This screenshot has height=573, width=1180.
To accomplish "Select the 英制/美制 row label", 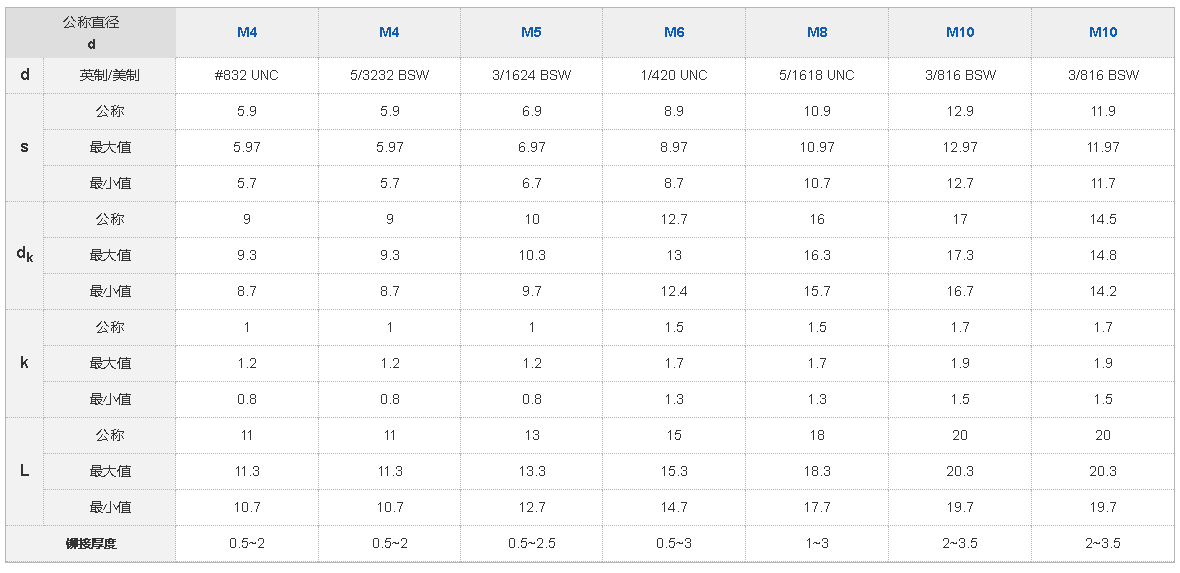I will coord(110,75).
